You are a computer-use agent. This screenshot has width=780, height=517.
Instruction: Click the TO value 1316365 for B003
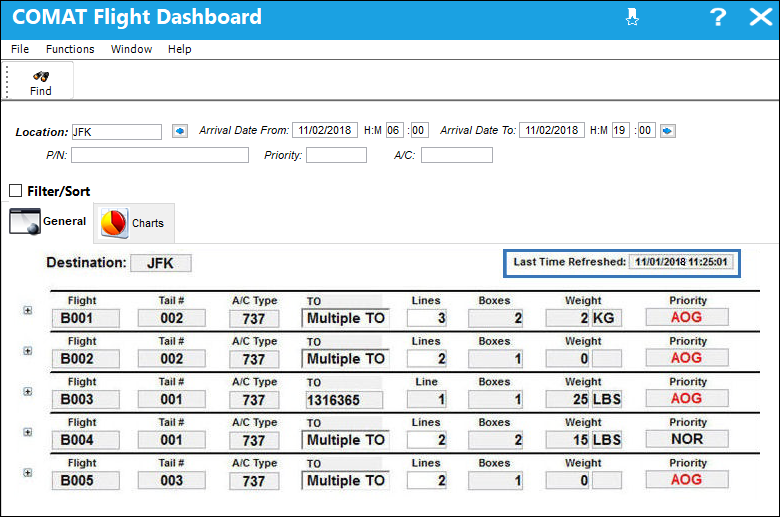click(343, 400)
